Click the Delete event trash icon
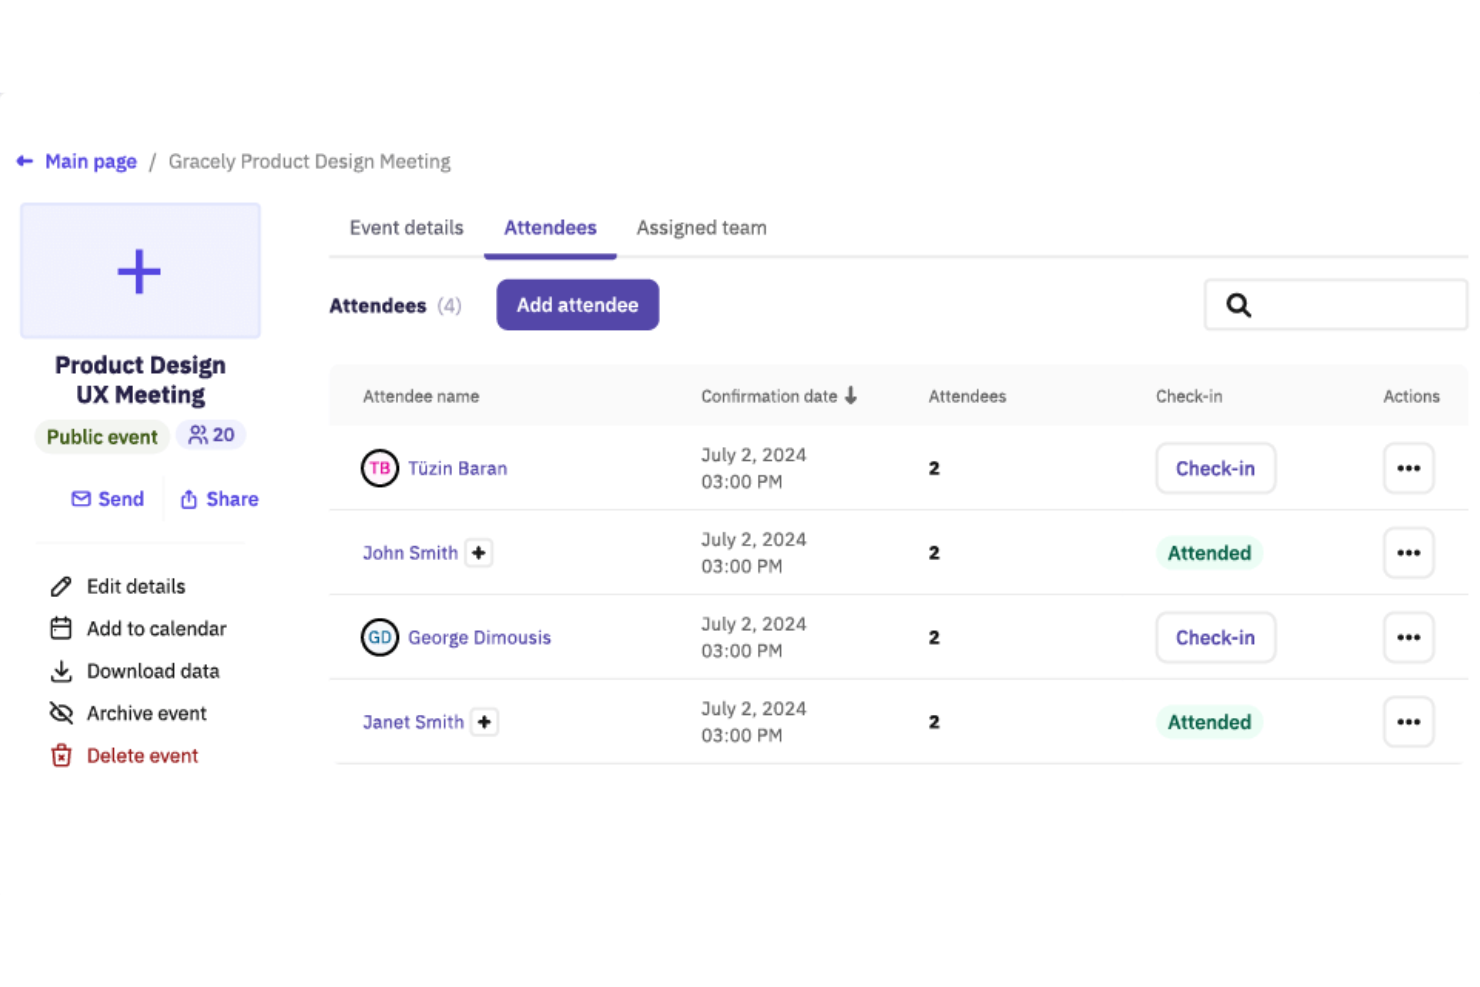The image size is (1480, 987). 61,755
